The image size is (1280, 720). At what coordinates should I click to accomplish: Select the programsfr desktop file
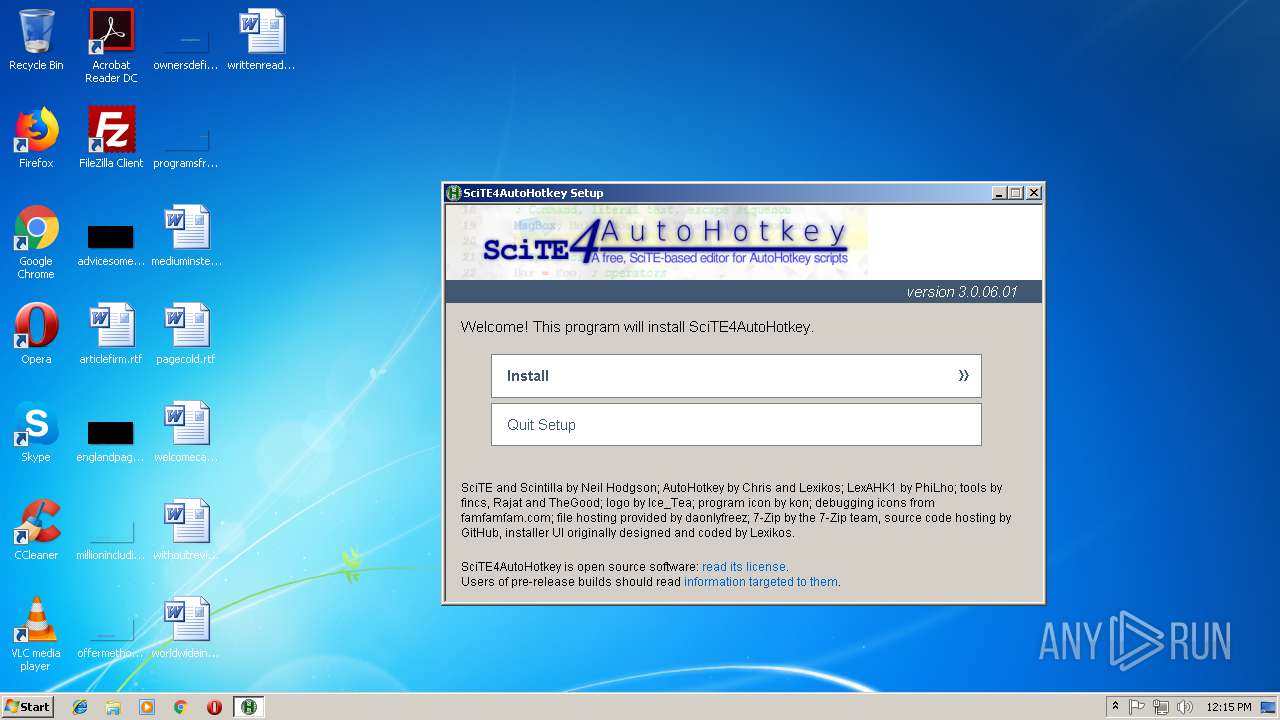[186, 138]
